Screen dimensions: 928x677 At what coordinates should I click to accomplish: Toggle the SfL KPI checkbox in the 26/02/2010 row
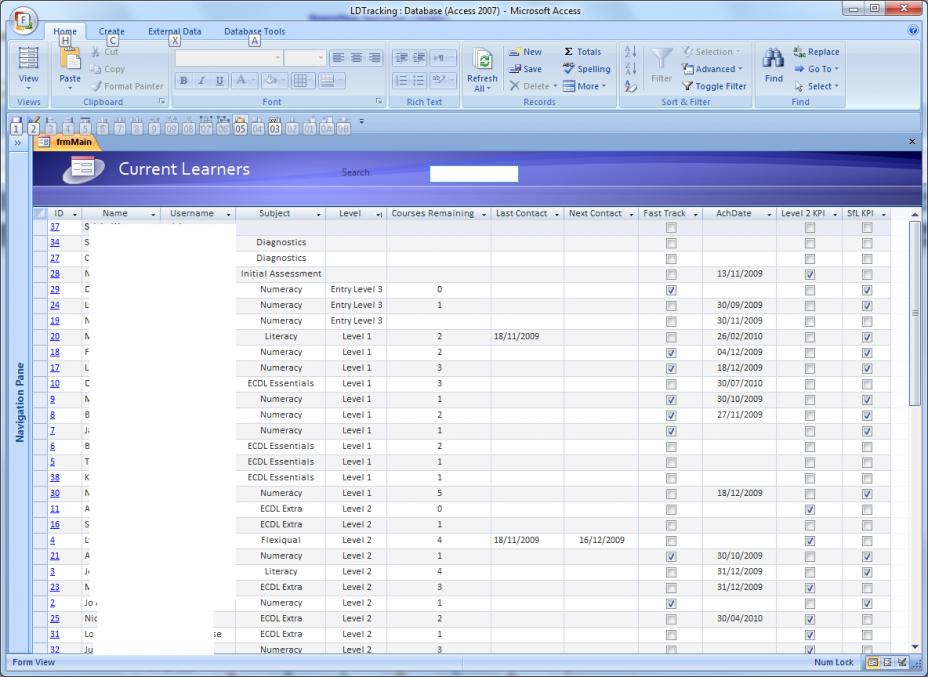pyautogui.click(x=867, y=337)
